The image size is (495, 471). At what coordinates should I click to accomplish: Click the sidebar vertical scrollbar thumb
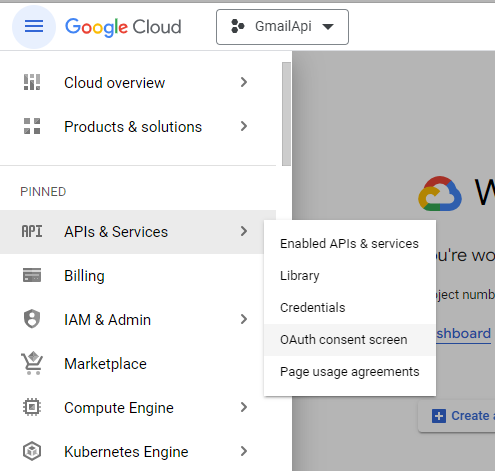coord(286,114)
